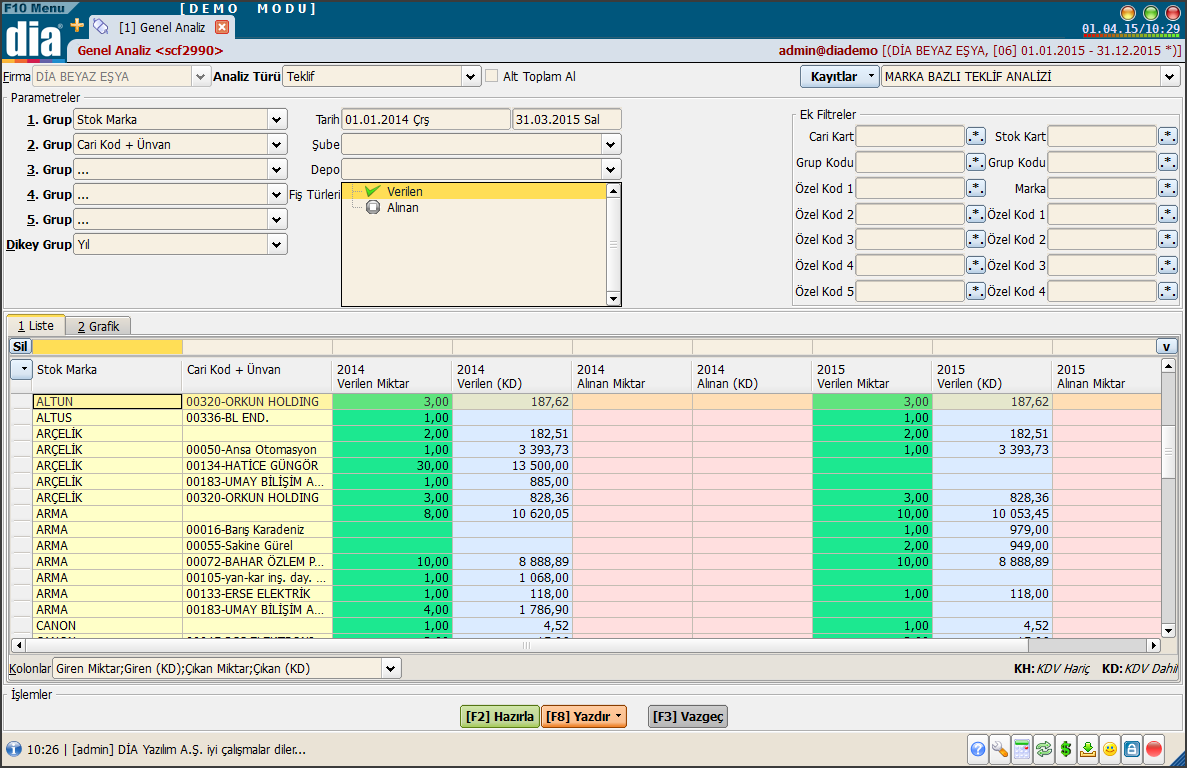Open the right Grup Kodu lookup button
Screen dimensions: 1187x768
click(1168, 162)
